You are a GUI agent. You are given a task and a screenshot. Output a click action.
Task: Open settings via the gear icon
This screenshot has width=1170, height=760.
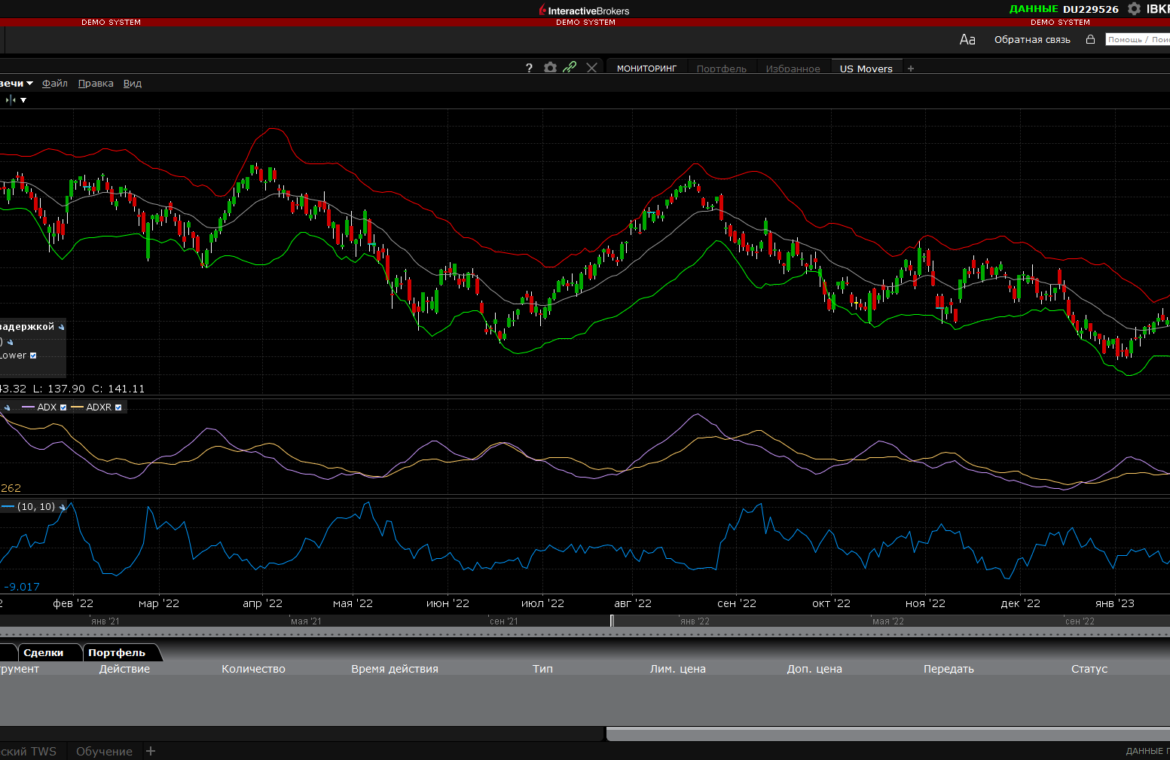coord(1133,9)
